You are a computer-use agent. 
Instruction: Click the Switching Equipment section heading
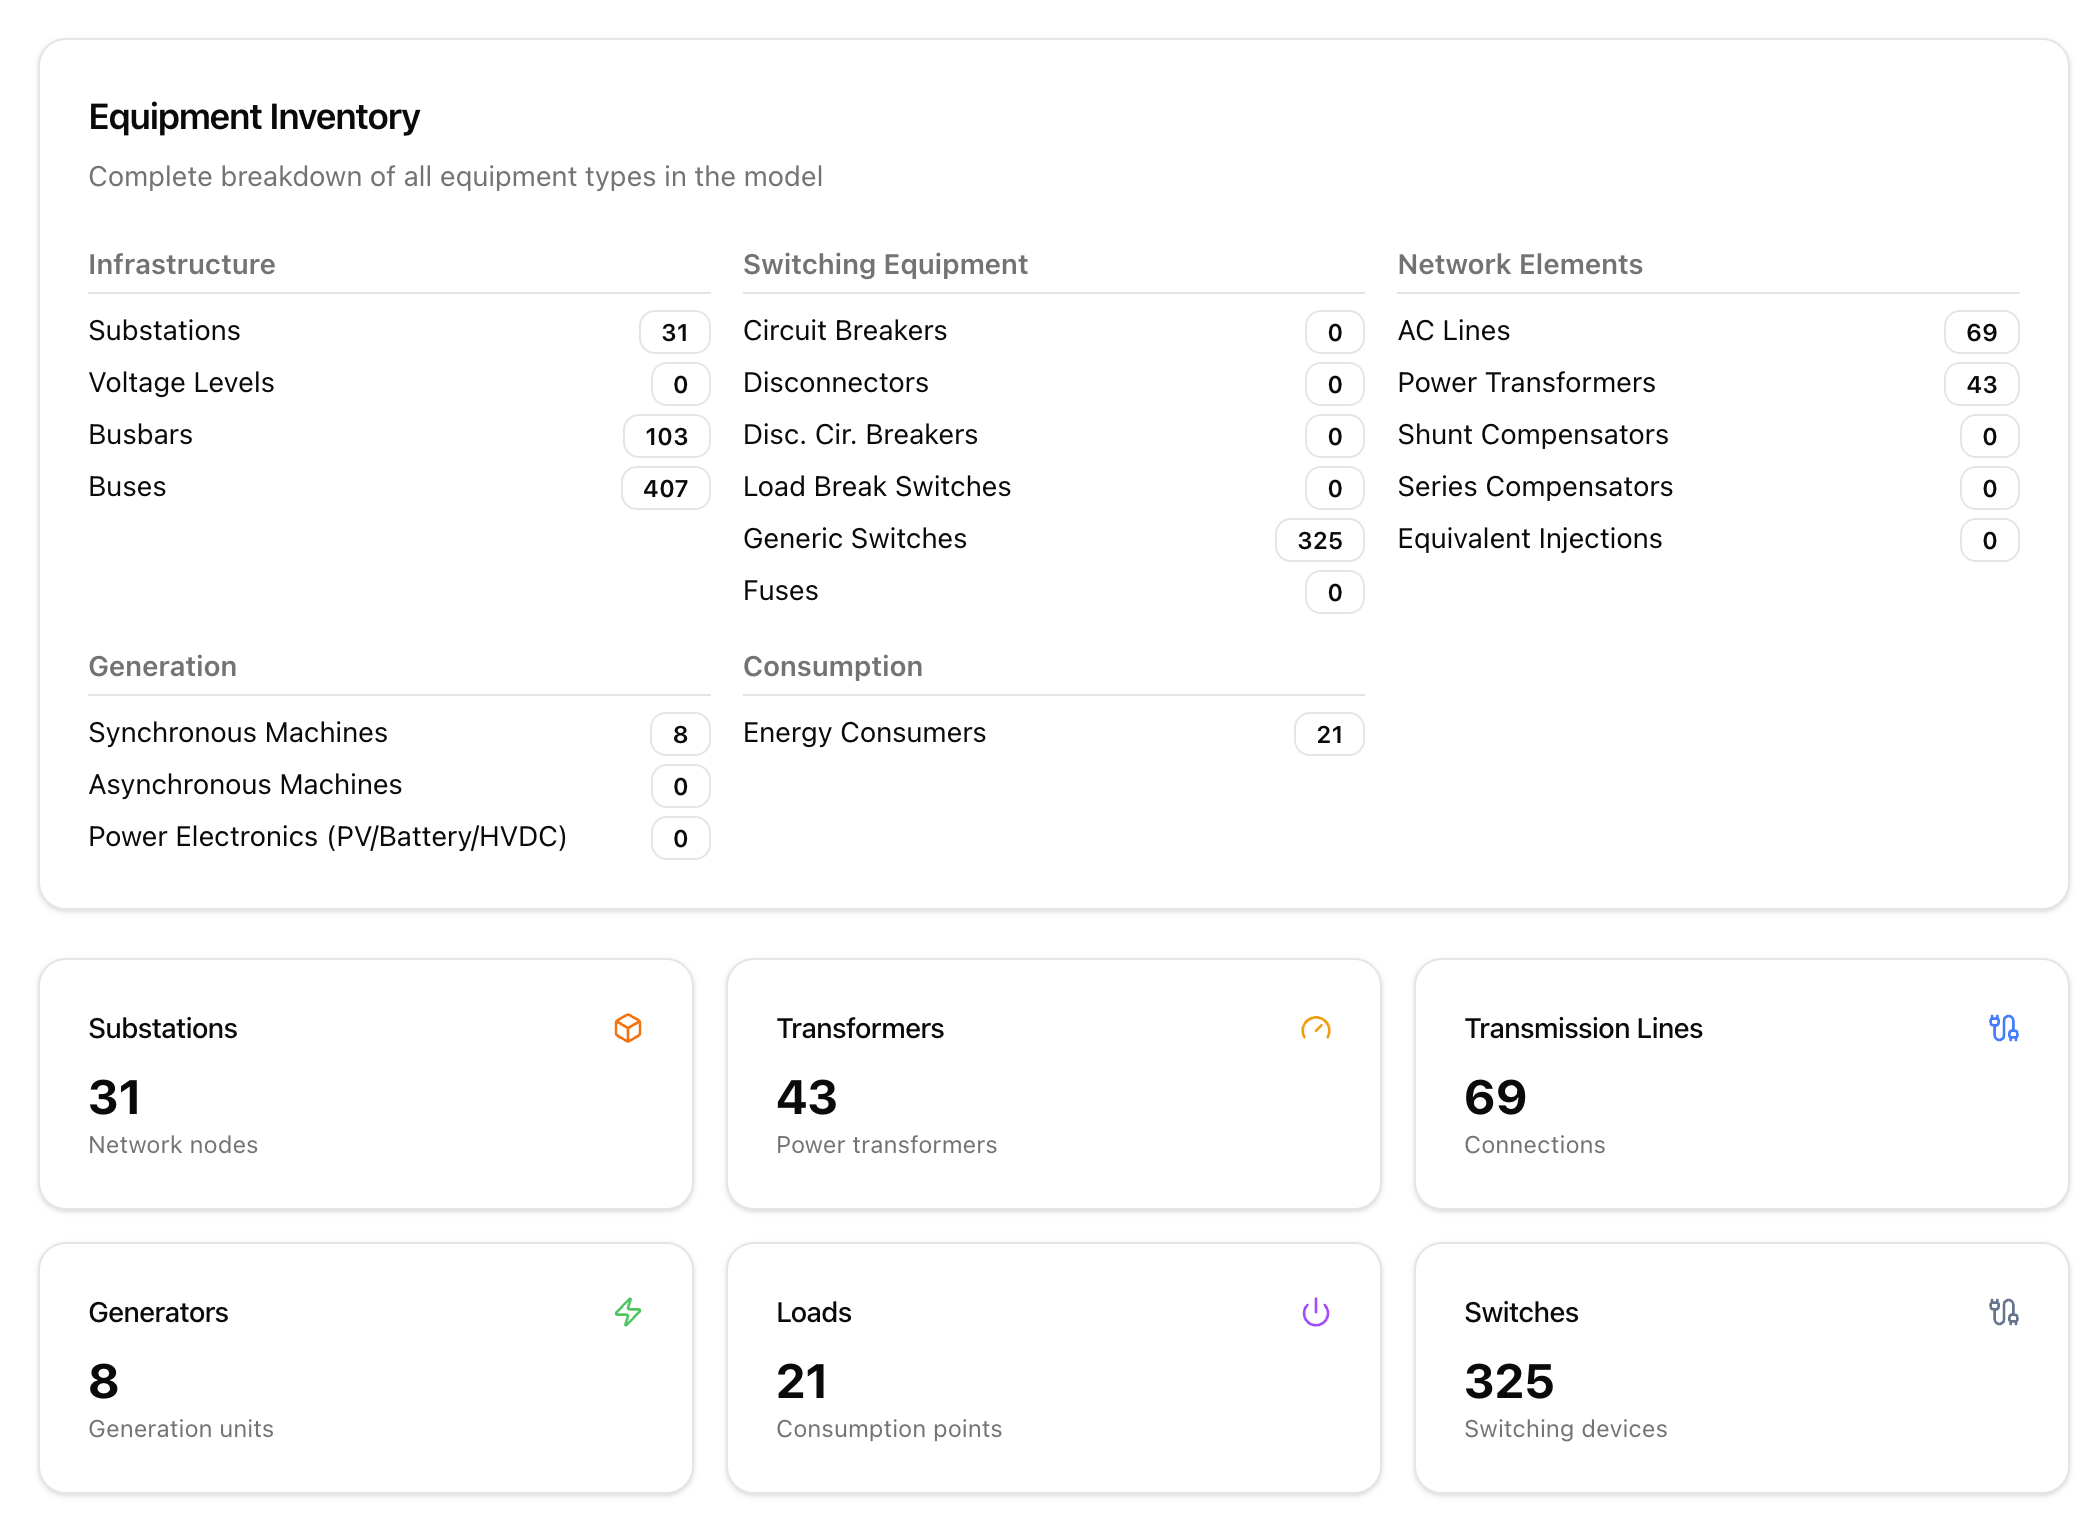[x=884, y=264]
